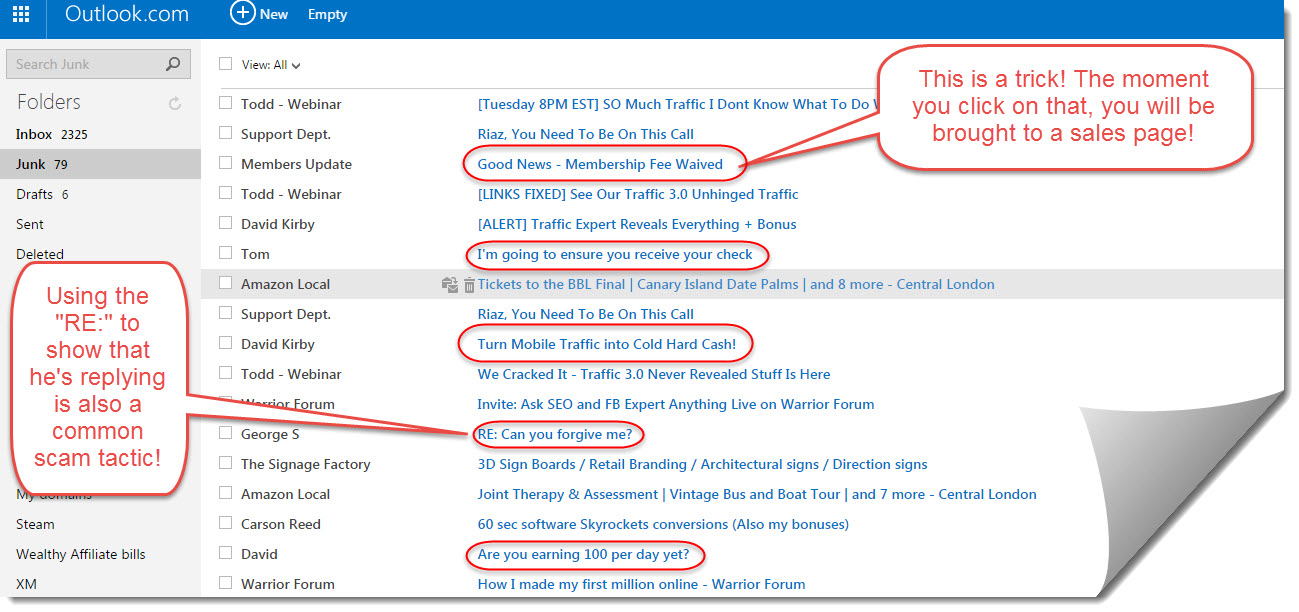Screen dimensions: 1299x612
Task: Open RE: Can you forgive me? email
Action: (x=555, y=434)
